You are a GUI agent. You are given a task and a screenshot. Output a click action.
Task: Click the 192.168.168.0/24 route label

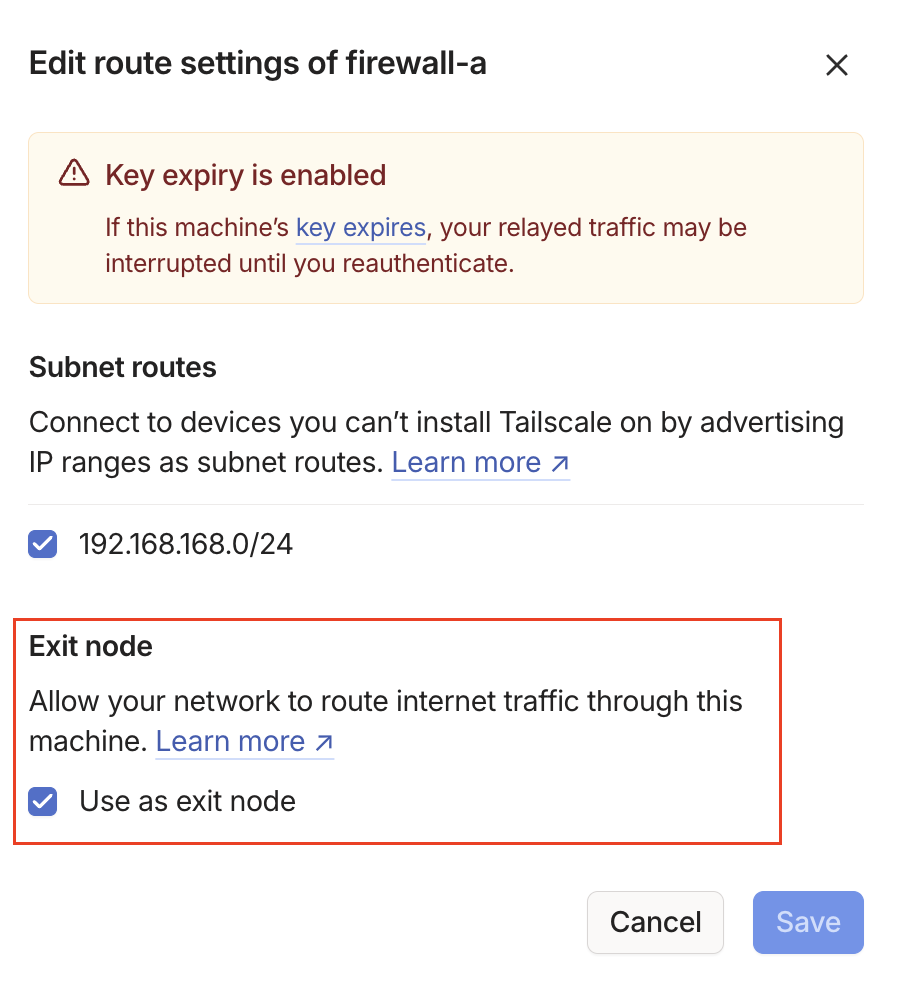click(x=186, y=544)
